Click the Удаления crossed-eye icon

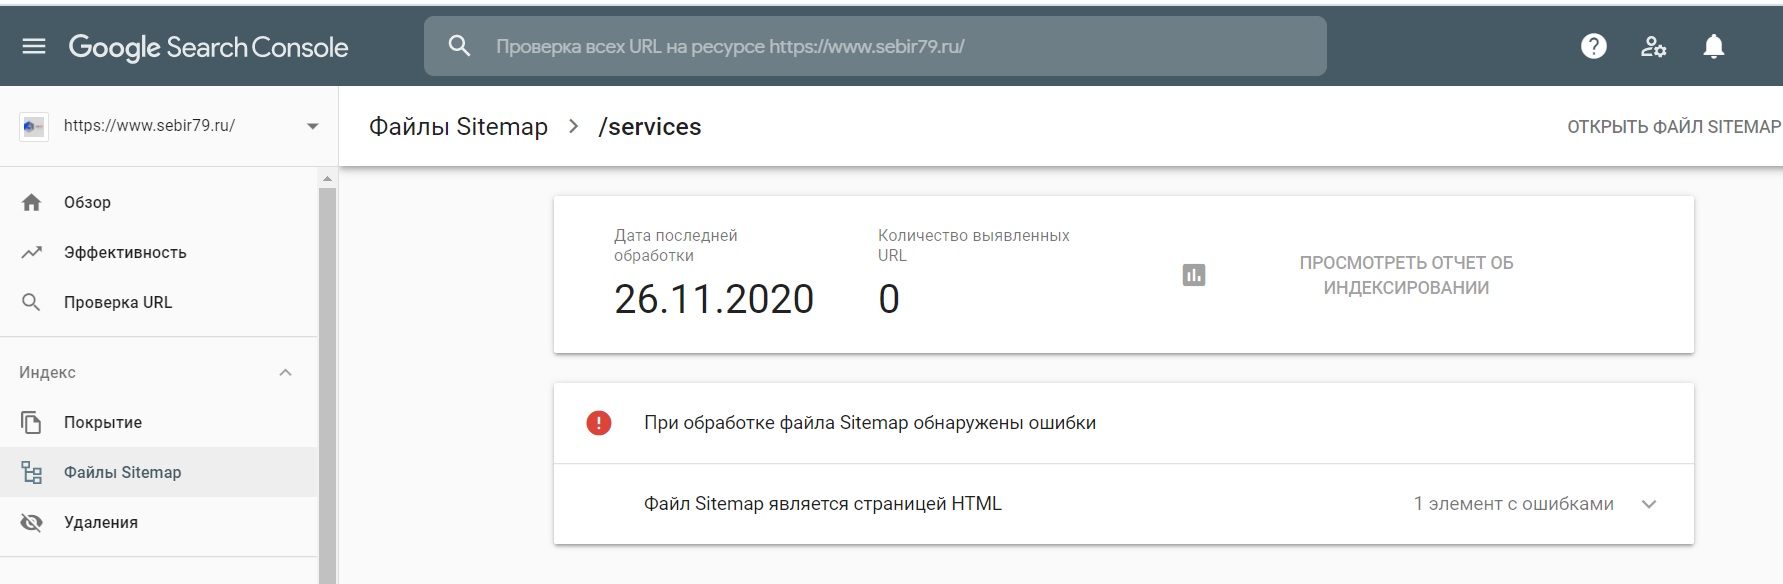(32, 523)
